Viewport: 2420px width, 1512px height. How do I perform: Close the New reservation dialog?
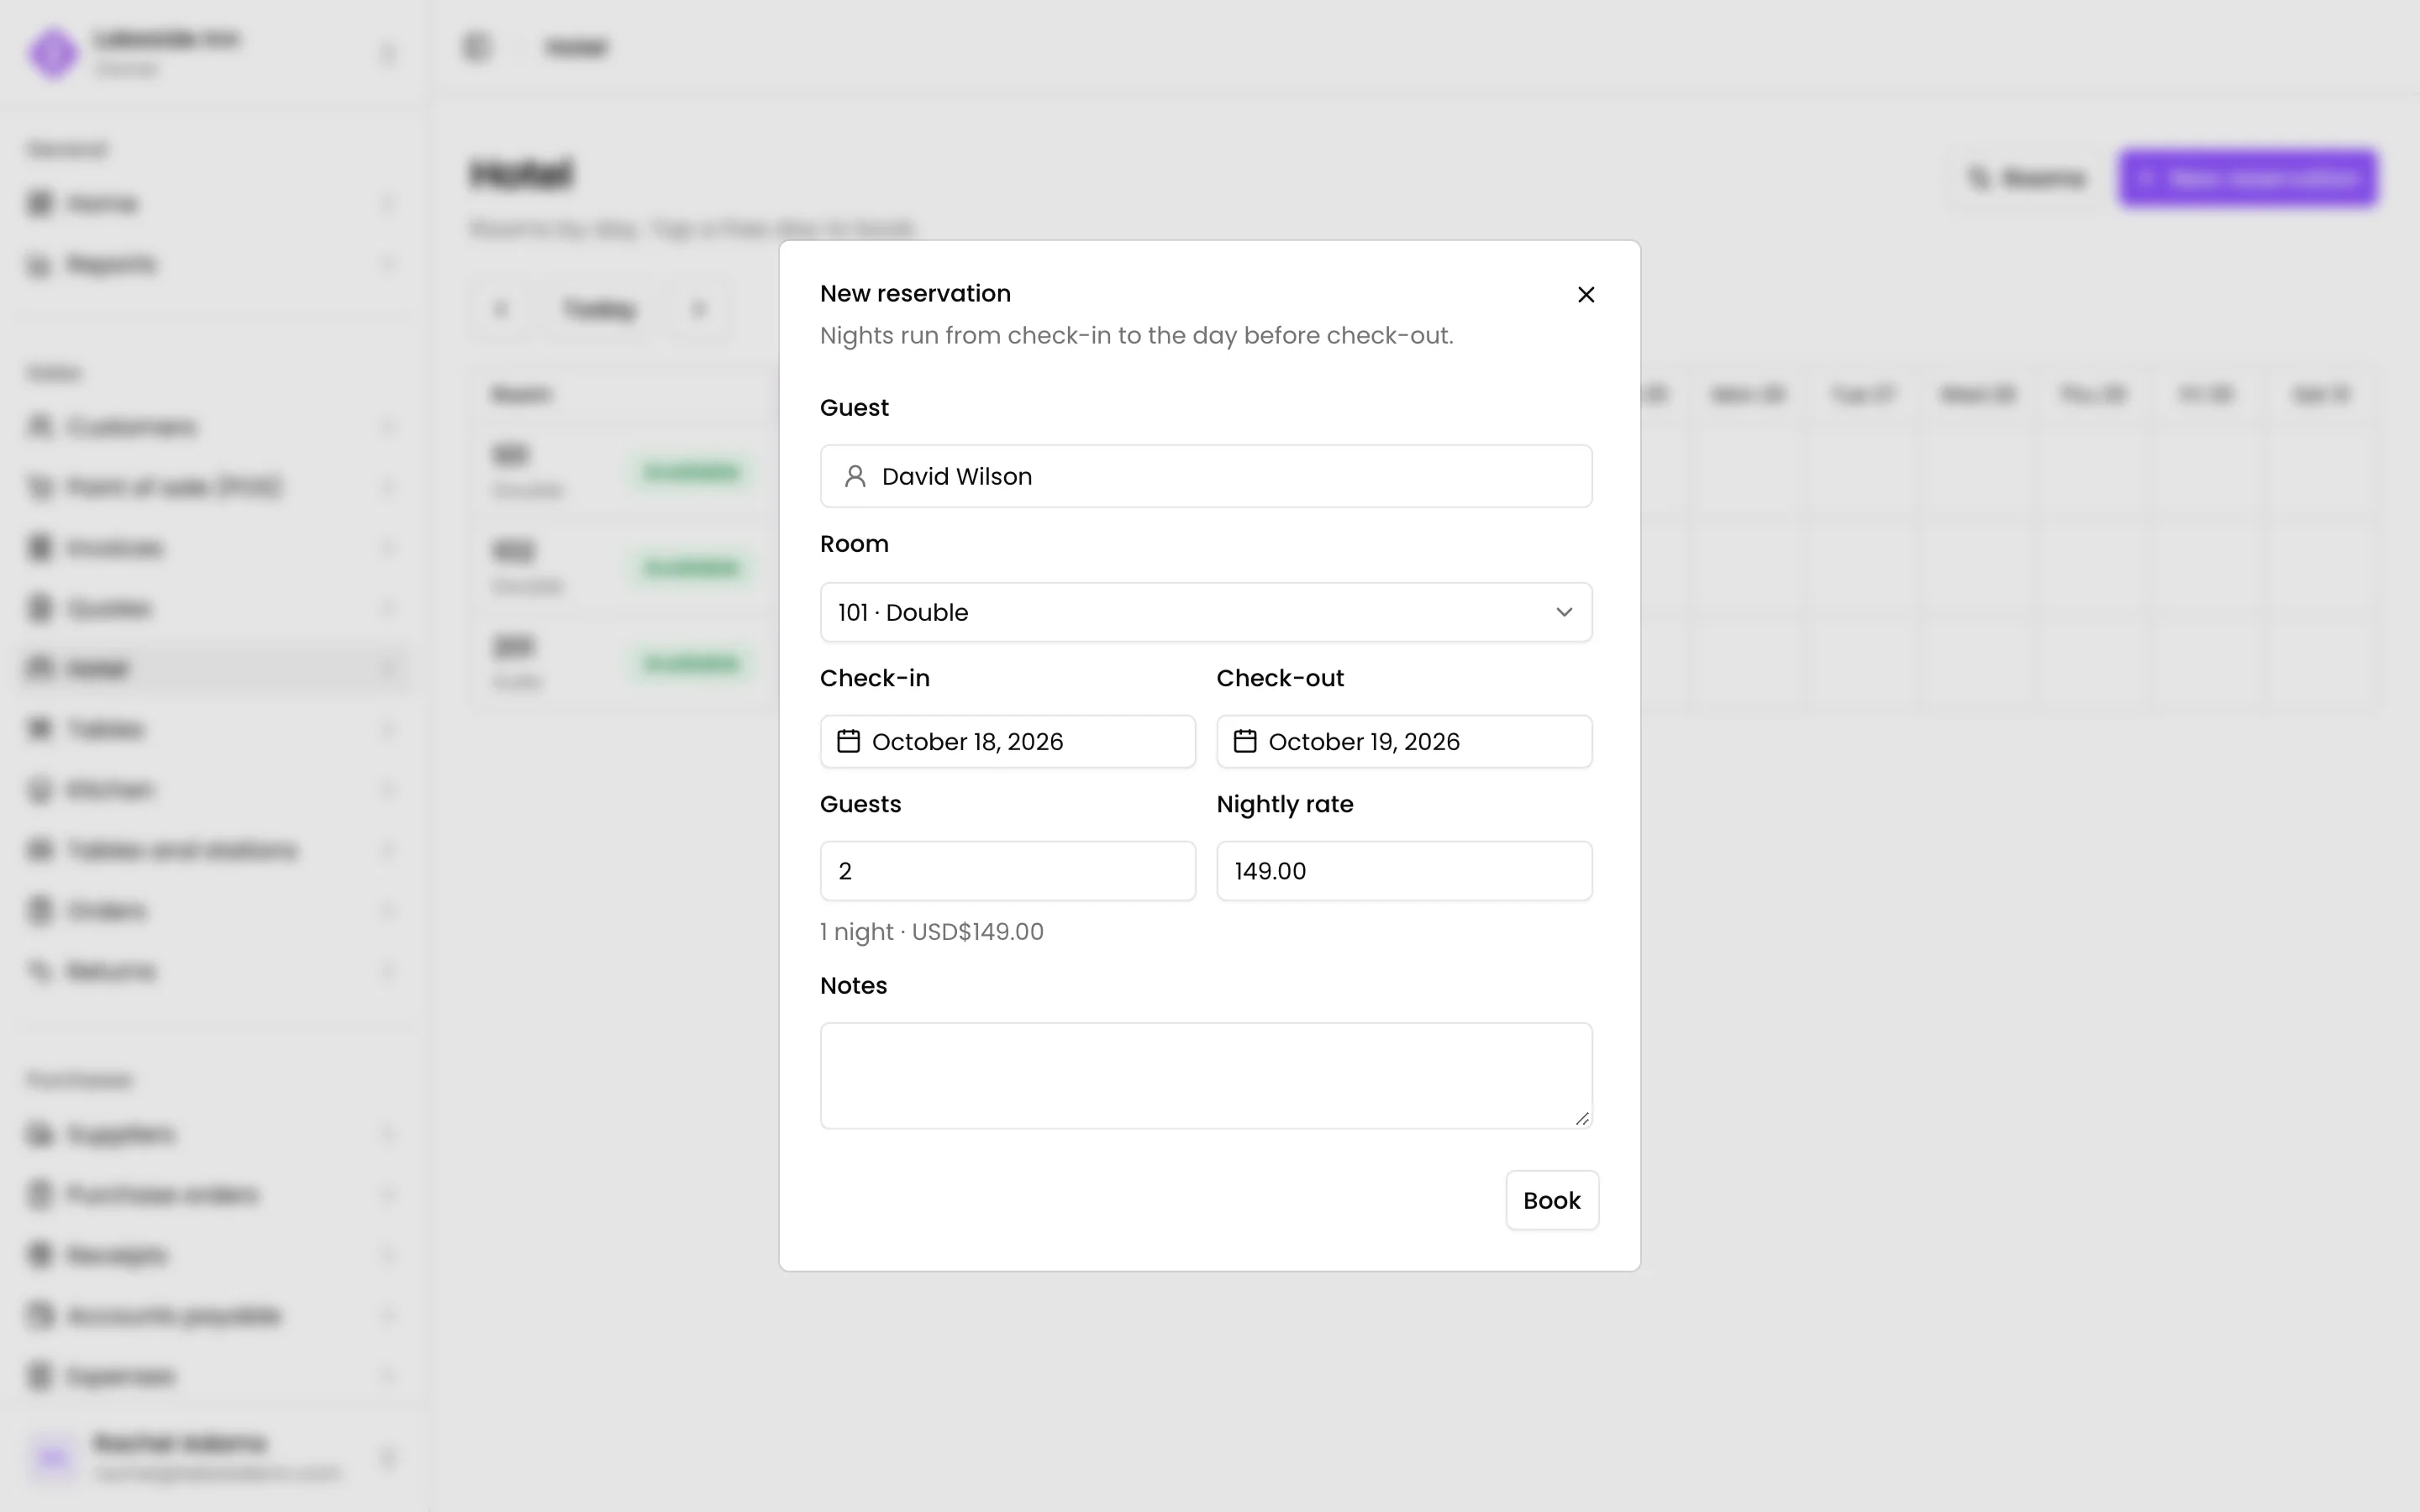pos(1586,294)
